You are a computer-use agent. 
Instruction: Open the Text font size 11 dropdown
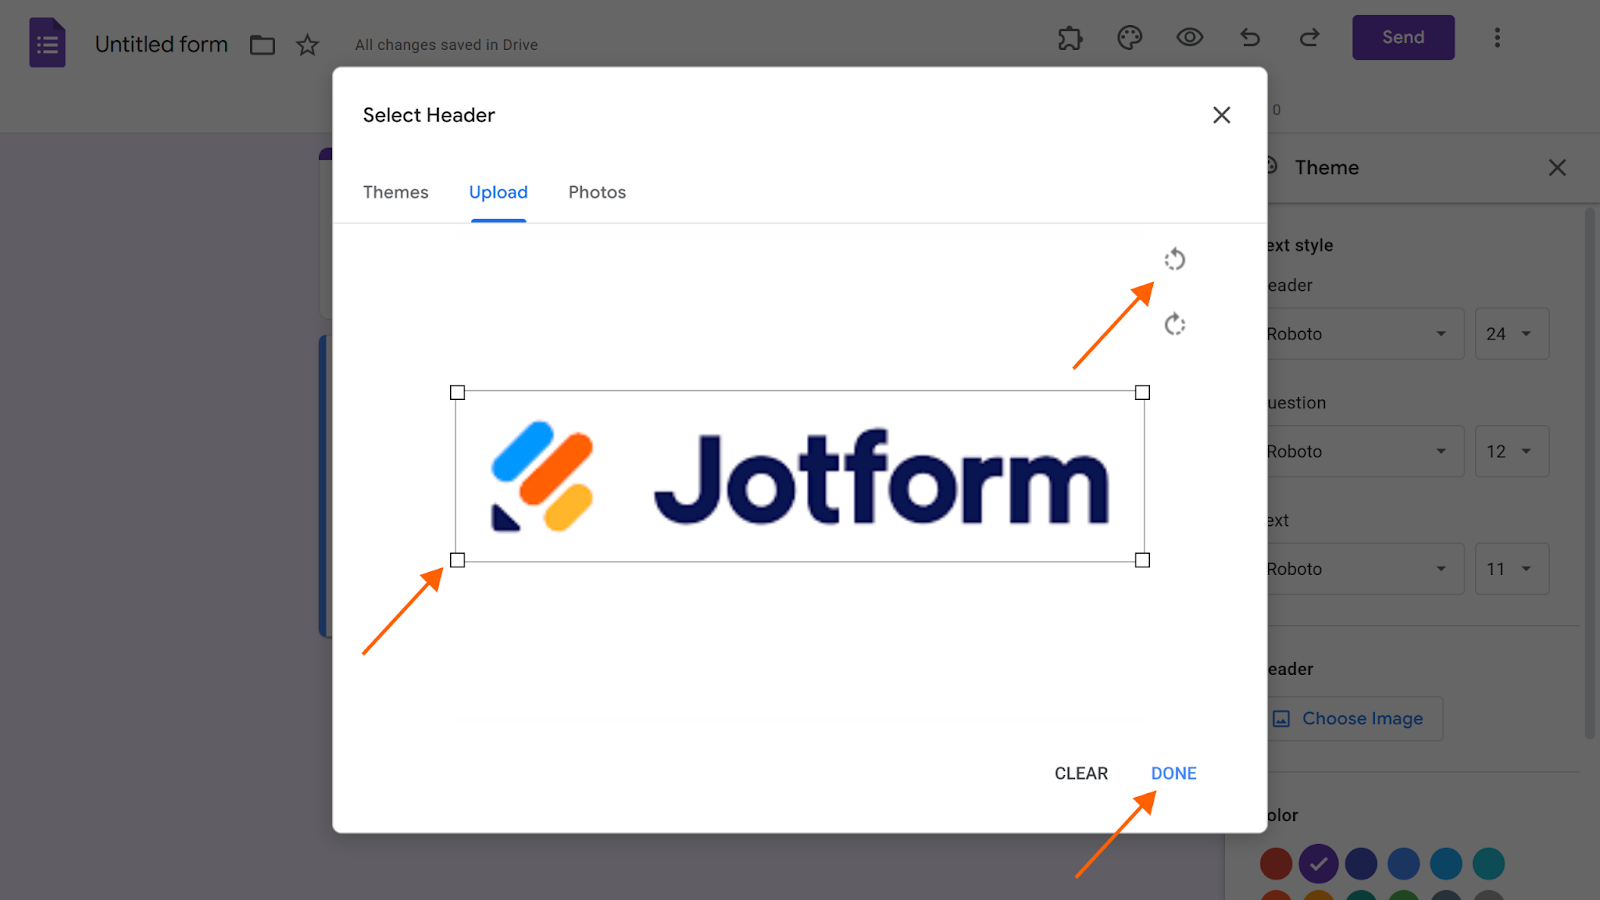(1512, 569)
